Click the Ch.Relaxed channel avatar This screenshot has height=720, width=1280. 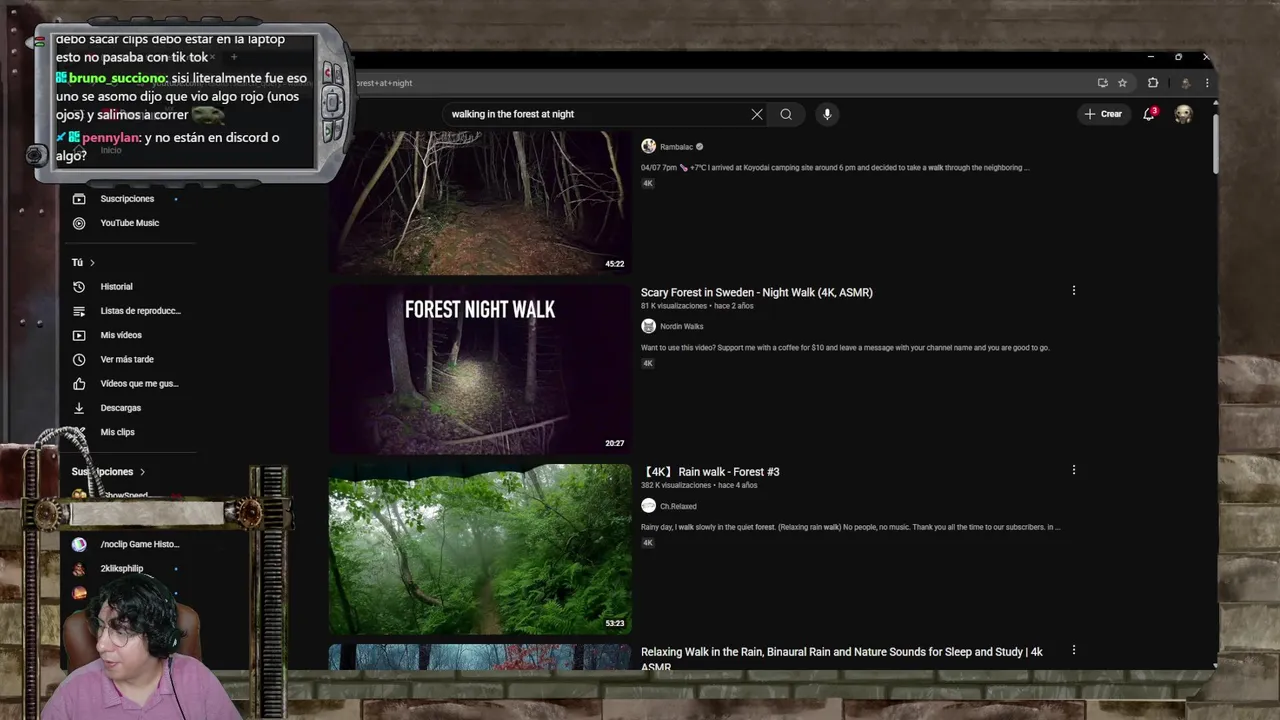(648, 506)
